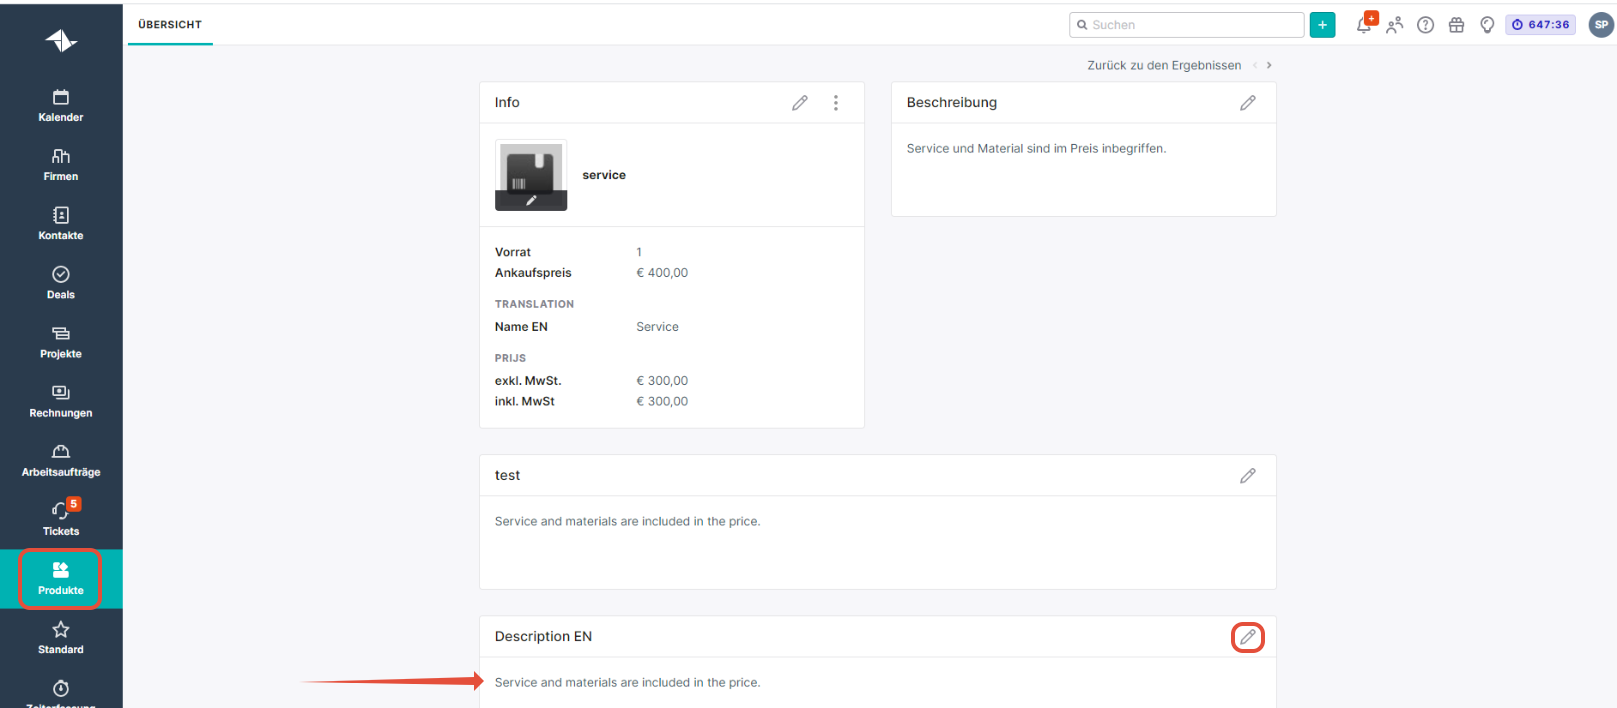This screenshot has height=708, width=1617.
Task: Open Tickets in the sidebar
Action: [61, 518]
